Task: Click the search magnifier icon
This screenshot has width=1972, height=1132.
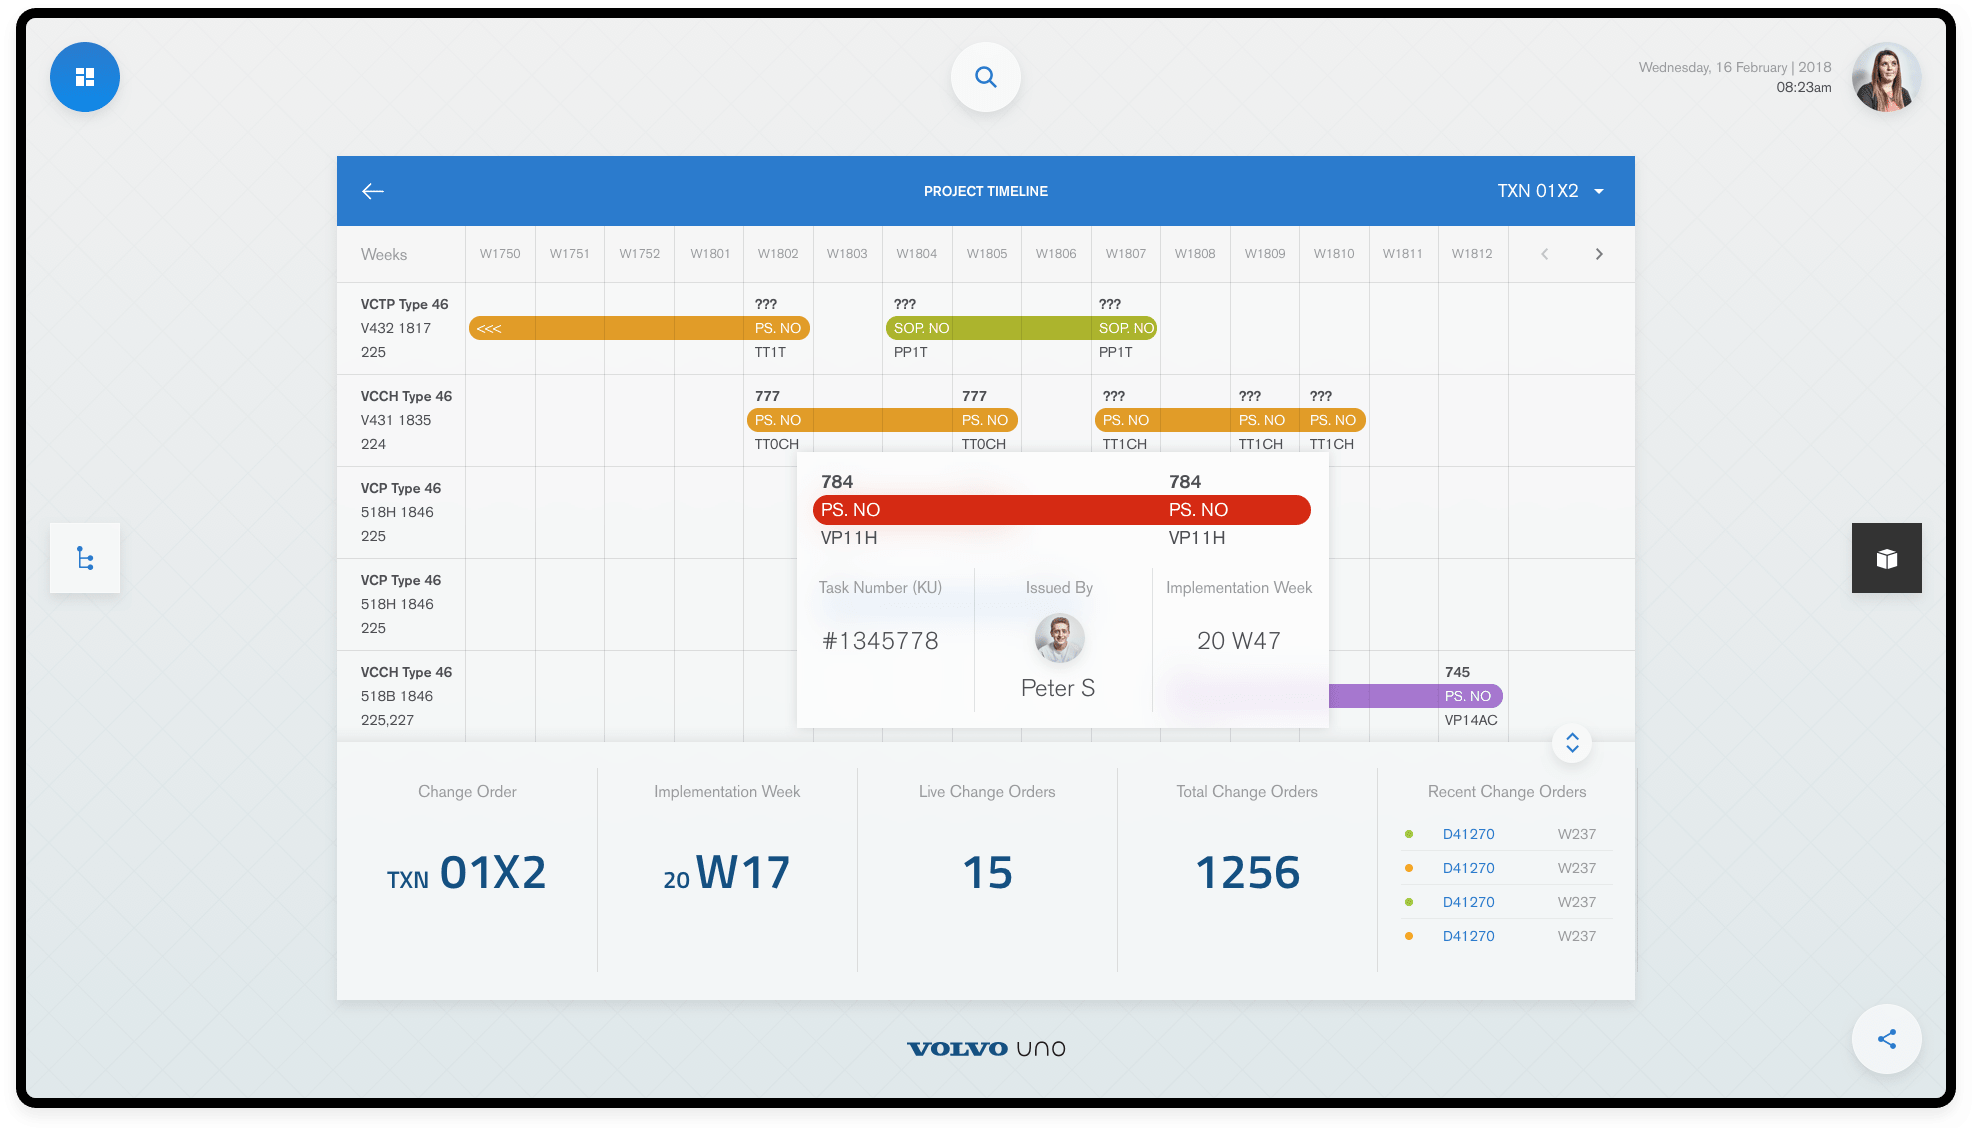Action: pyautogui.click(x=985, y=77)
